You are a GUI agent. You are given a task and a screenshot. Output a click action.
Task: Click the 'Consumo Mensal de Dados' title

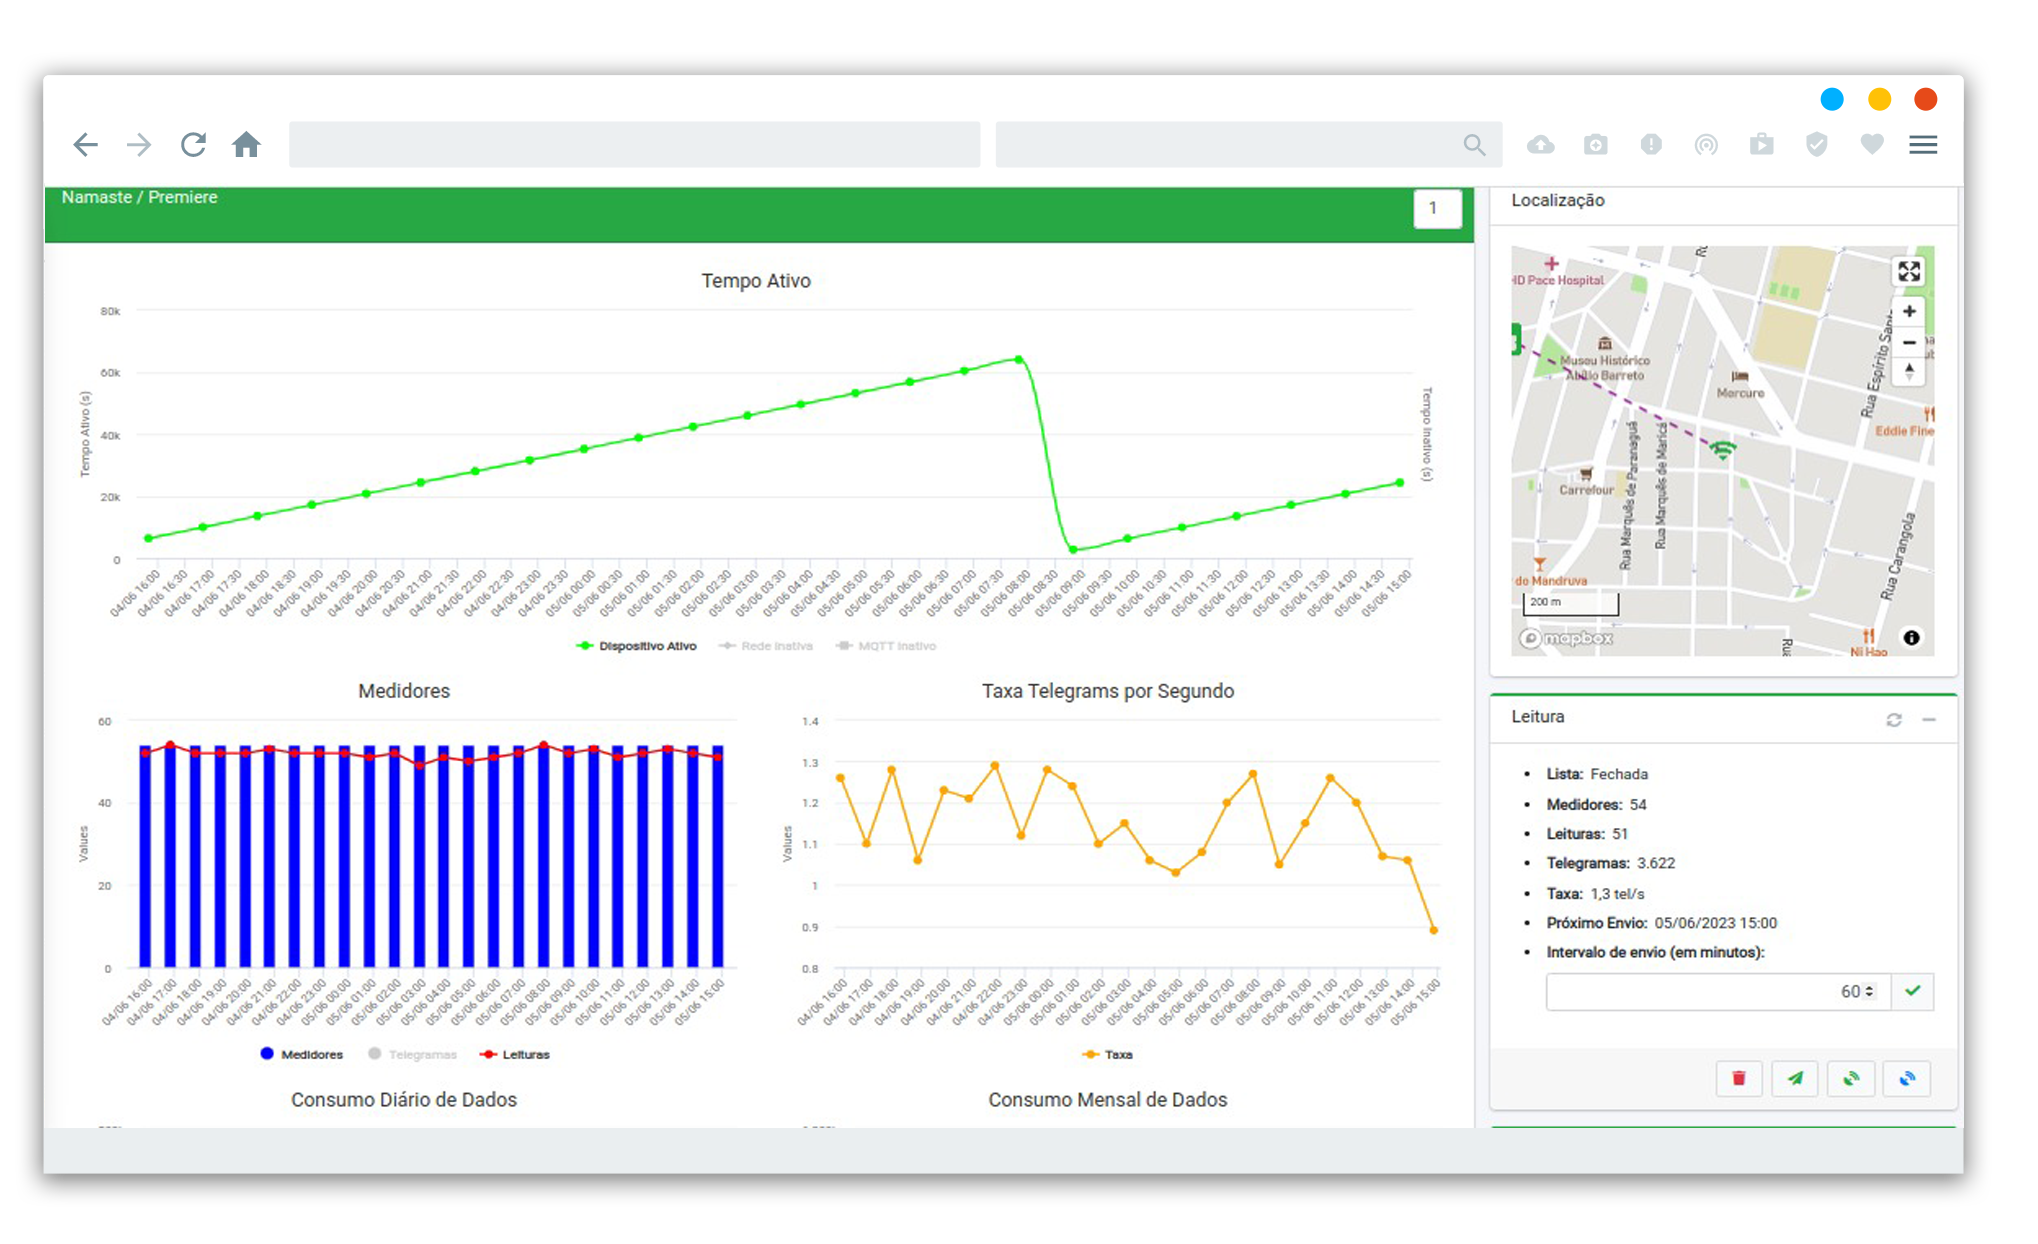click(x=1107, y=1099)
